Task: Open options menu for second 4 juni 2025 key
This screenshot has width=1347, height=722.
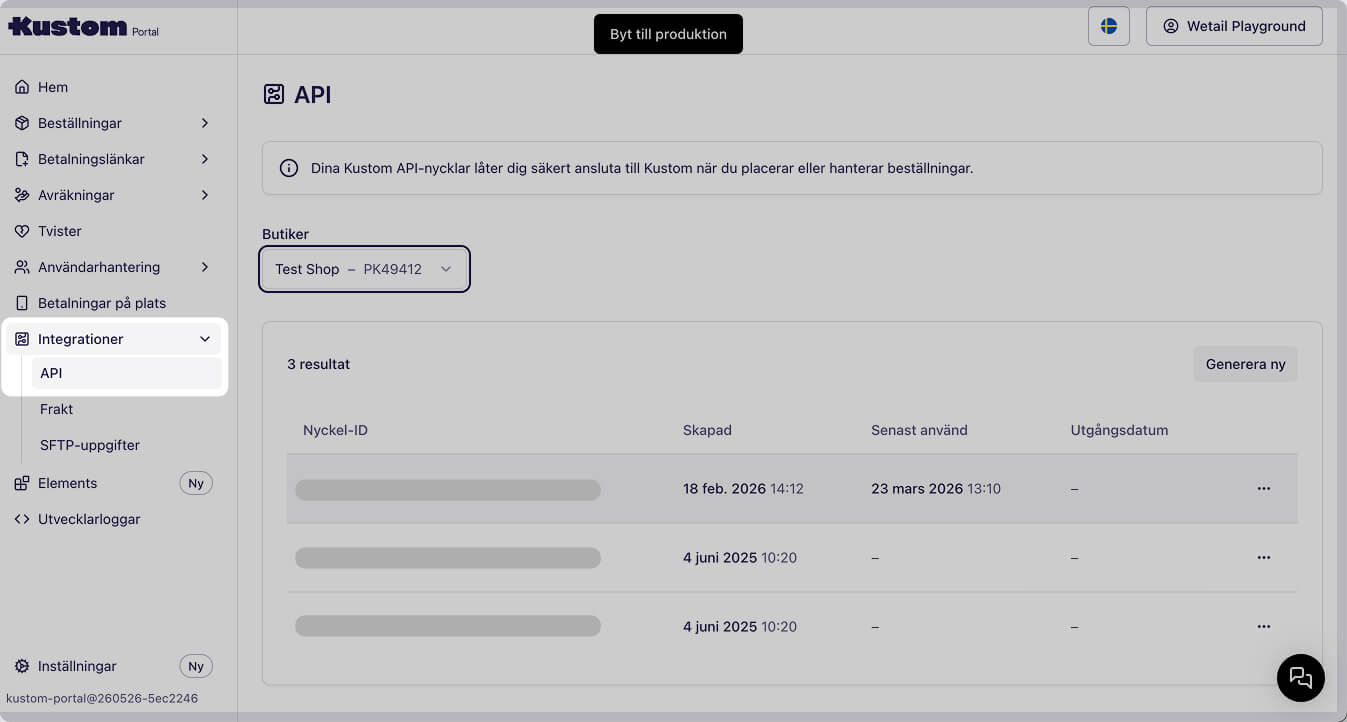Action: (x=1264, y=557)
